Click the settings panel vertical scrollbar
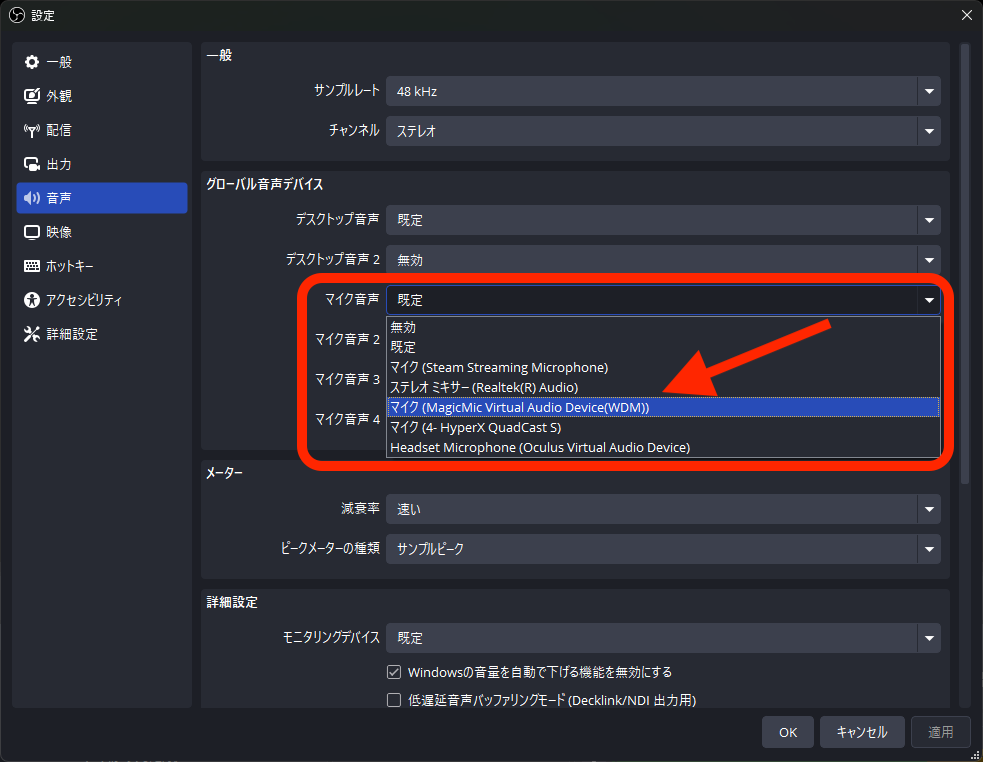The width and height of the screenshot is (983, 762). pyautogui.click(x=965, y=263)
